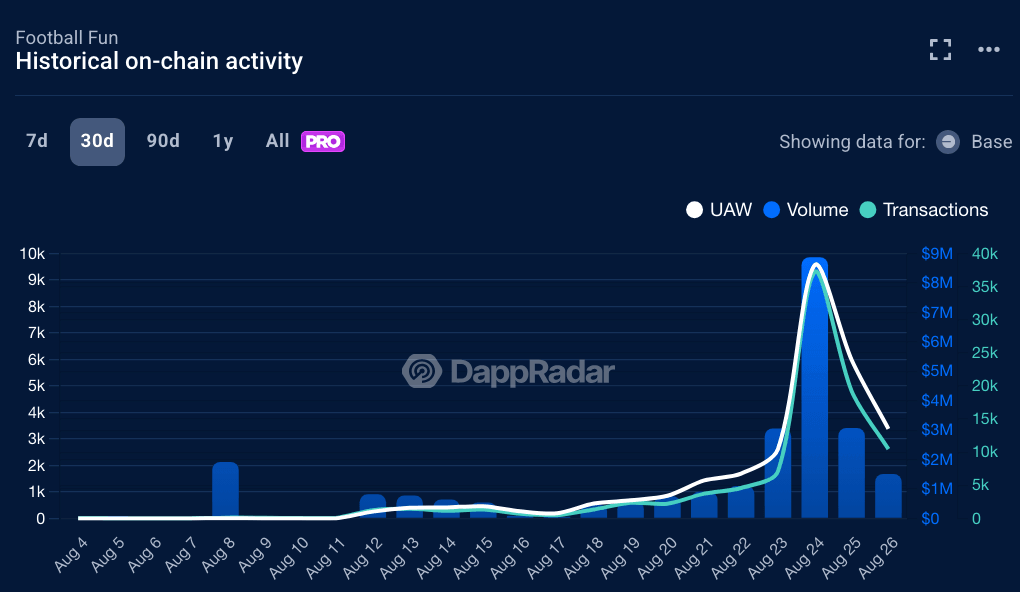
Task: Click the Base chain logo icon
Action: (x=948, y=142)
